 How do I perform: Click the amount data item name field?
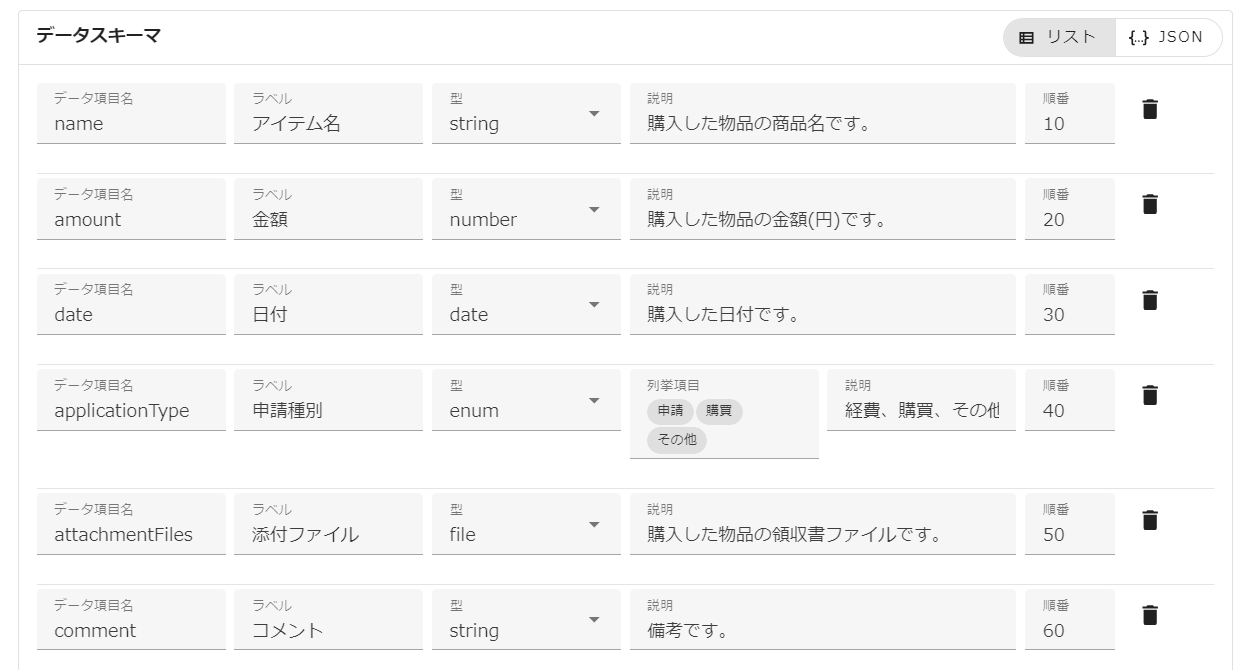[131, 219]
